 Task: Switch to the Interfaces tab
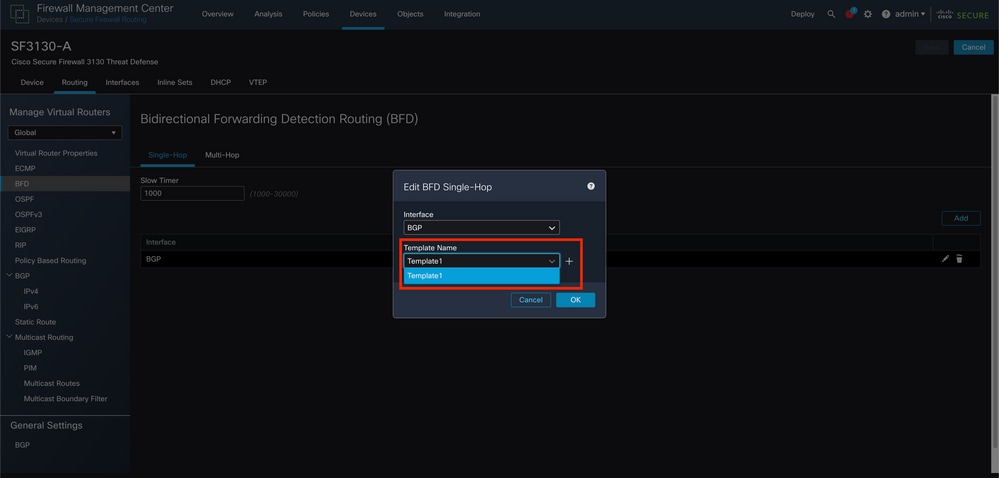point(122,82)
